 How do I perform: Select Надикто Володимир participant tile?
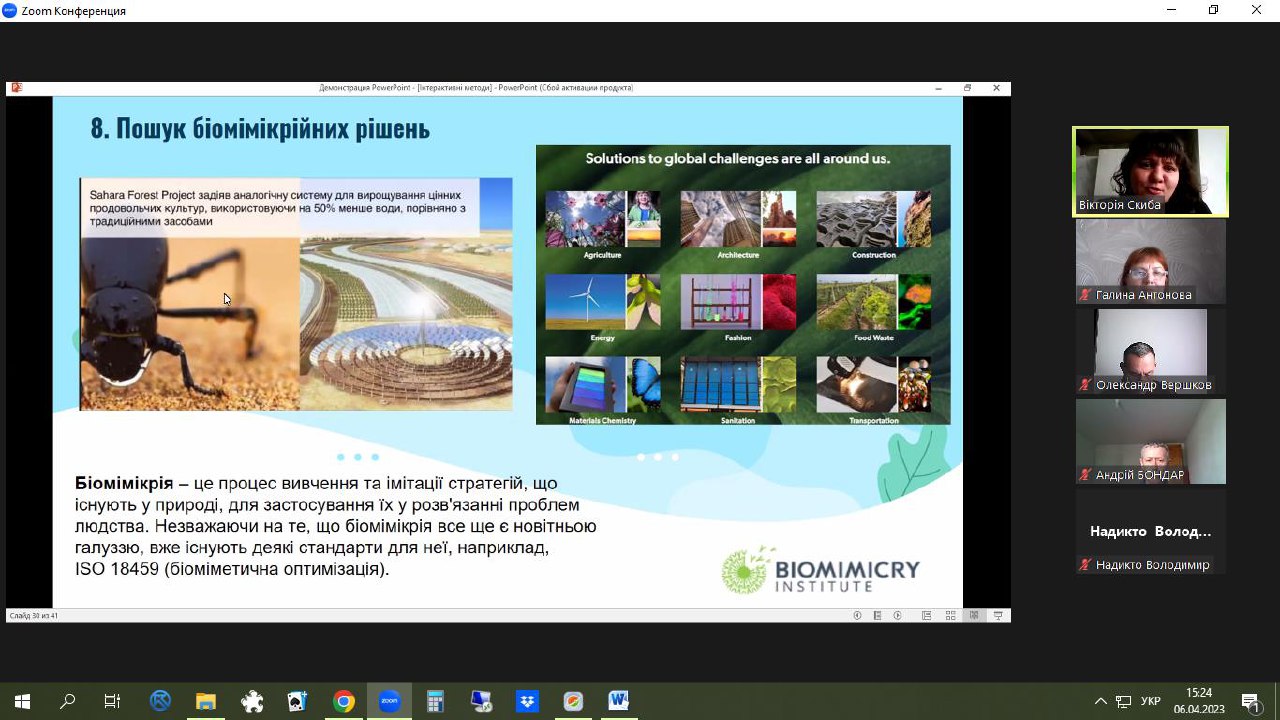click(1150, 531)
